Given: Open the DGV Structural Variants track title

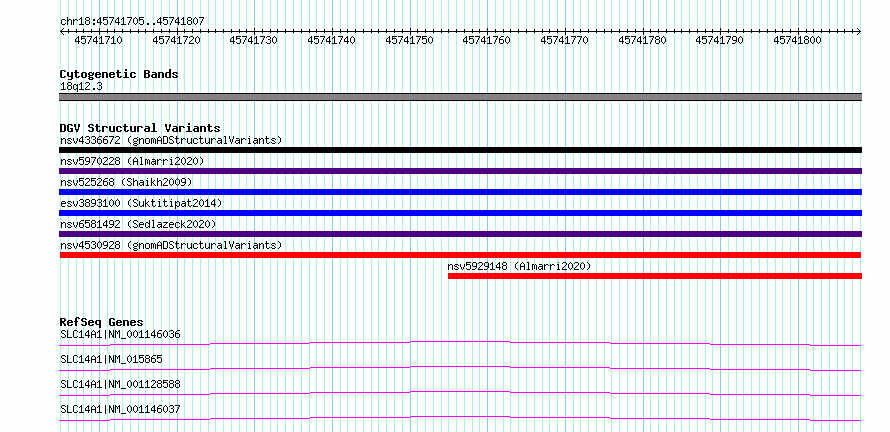Looking at the screenshot, I should coord(140,128).
